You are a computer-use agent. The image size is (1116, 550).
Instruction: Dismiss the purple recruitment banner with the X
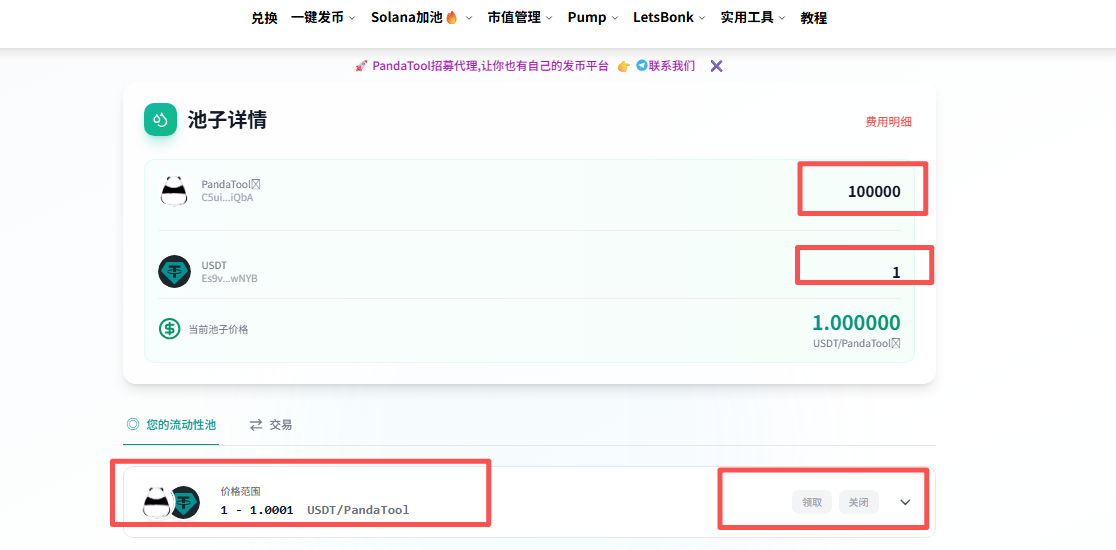pos(716,66)
